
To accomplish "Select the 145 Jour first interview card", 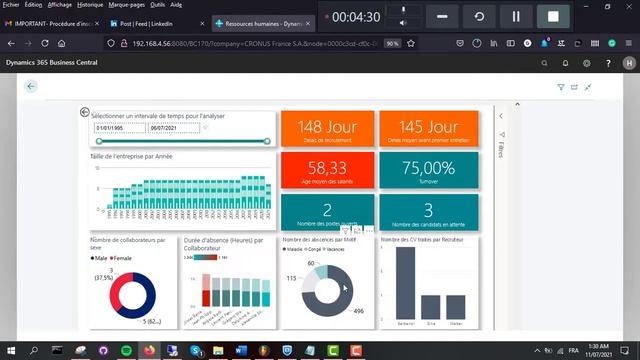I will tap(429, 129).
